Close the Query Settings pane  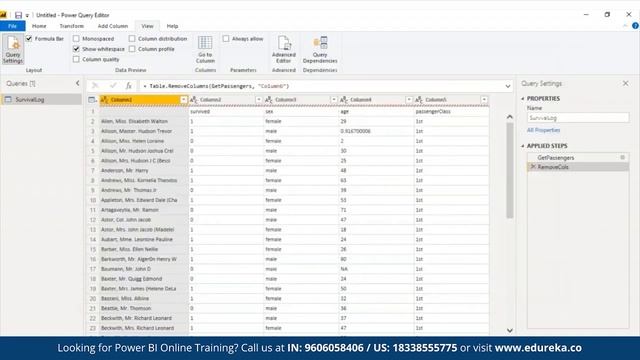tap(626, 83)
